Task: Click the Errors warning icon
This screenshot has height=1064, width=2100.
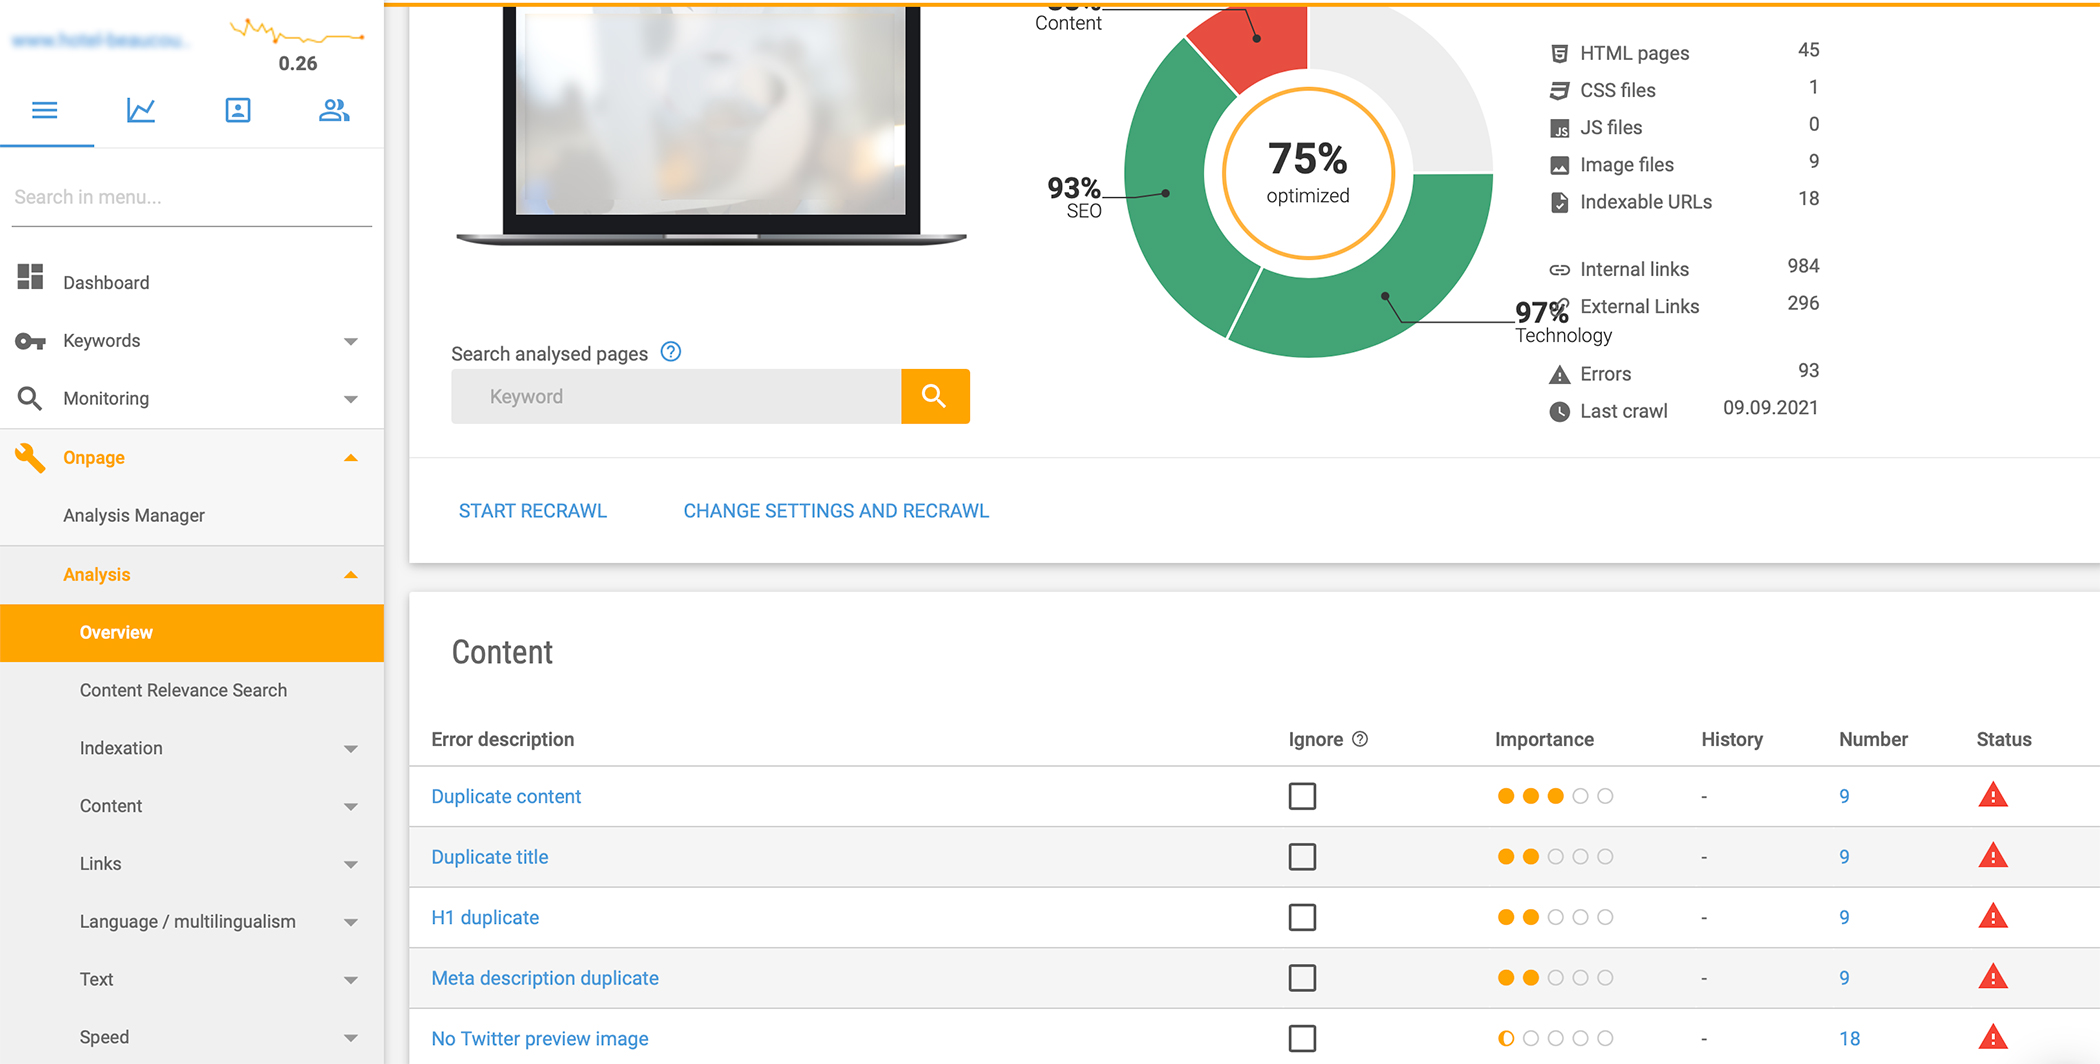Action: click(x=1559, y=374)
